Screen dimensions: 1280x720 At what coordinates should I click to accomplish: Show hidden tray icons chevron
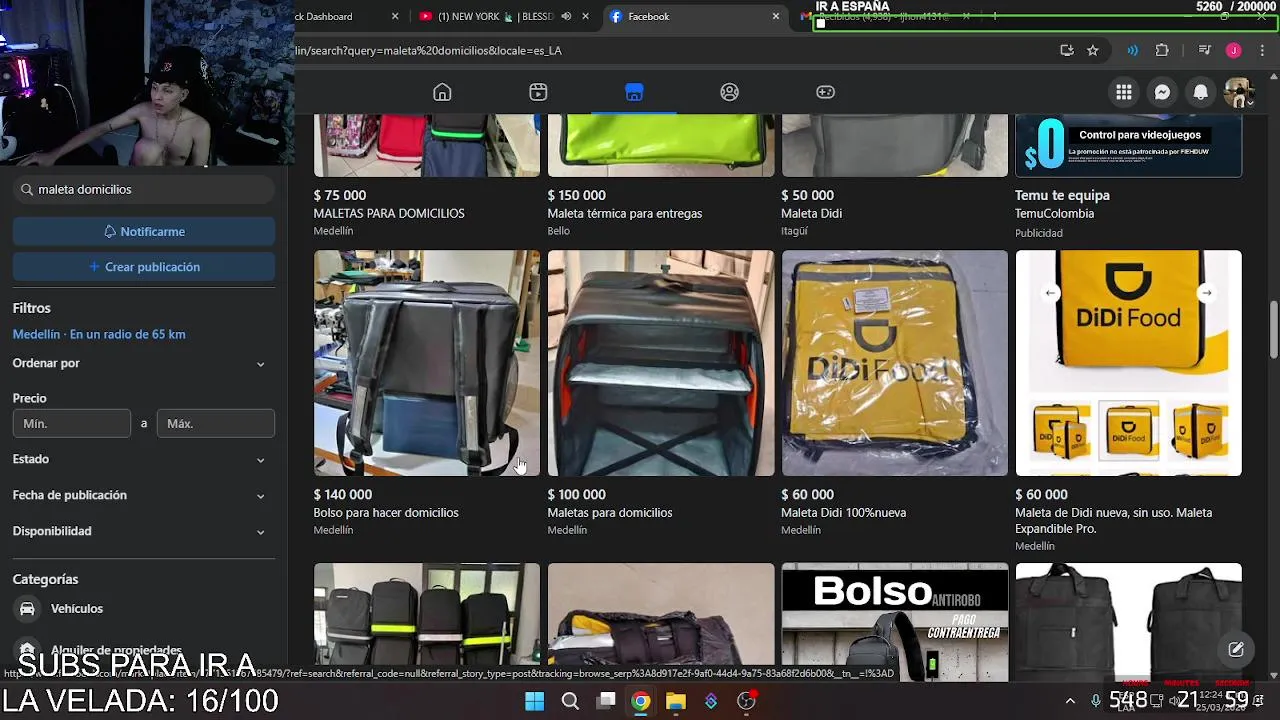(x=1070, y=701)
